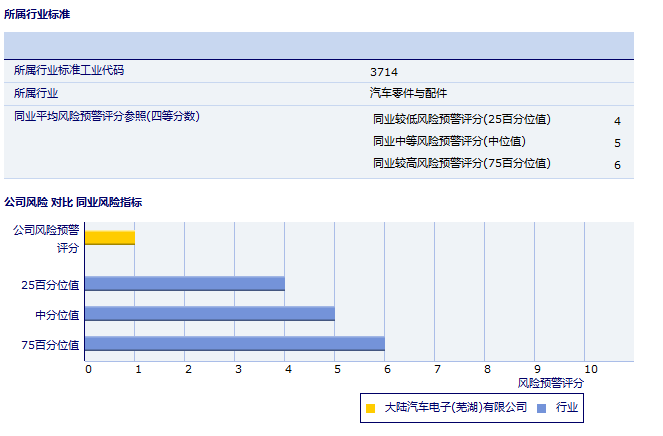Click the blue 75百分位值 bar in chart

[235, 344]
